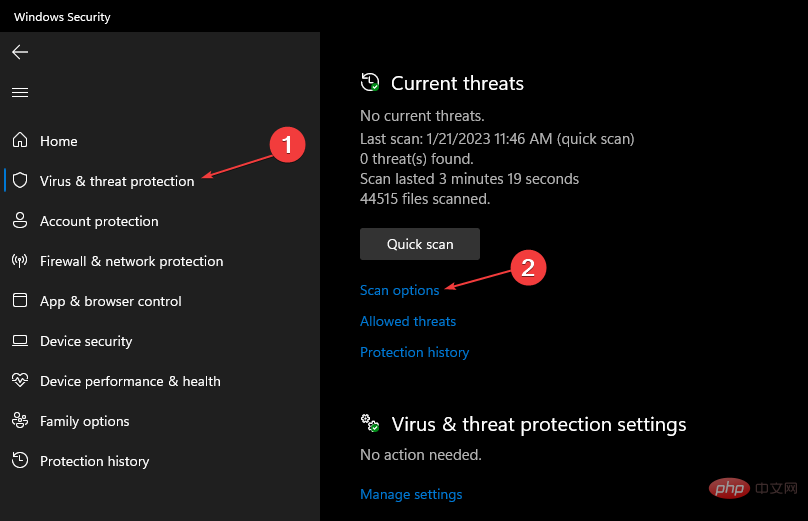The width and height of the screenshot is (808, 521).
Task: Open Firewall & network protection page
Action: 131,261
